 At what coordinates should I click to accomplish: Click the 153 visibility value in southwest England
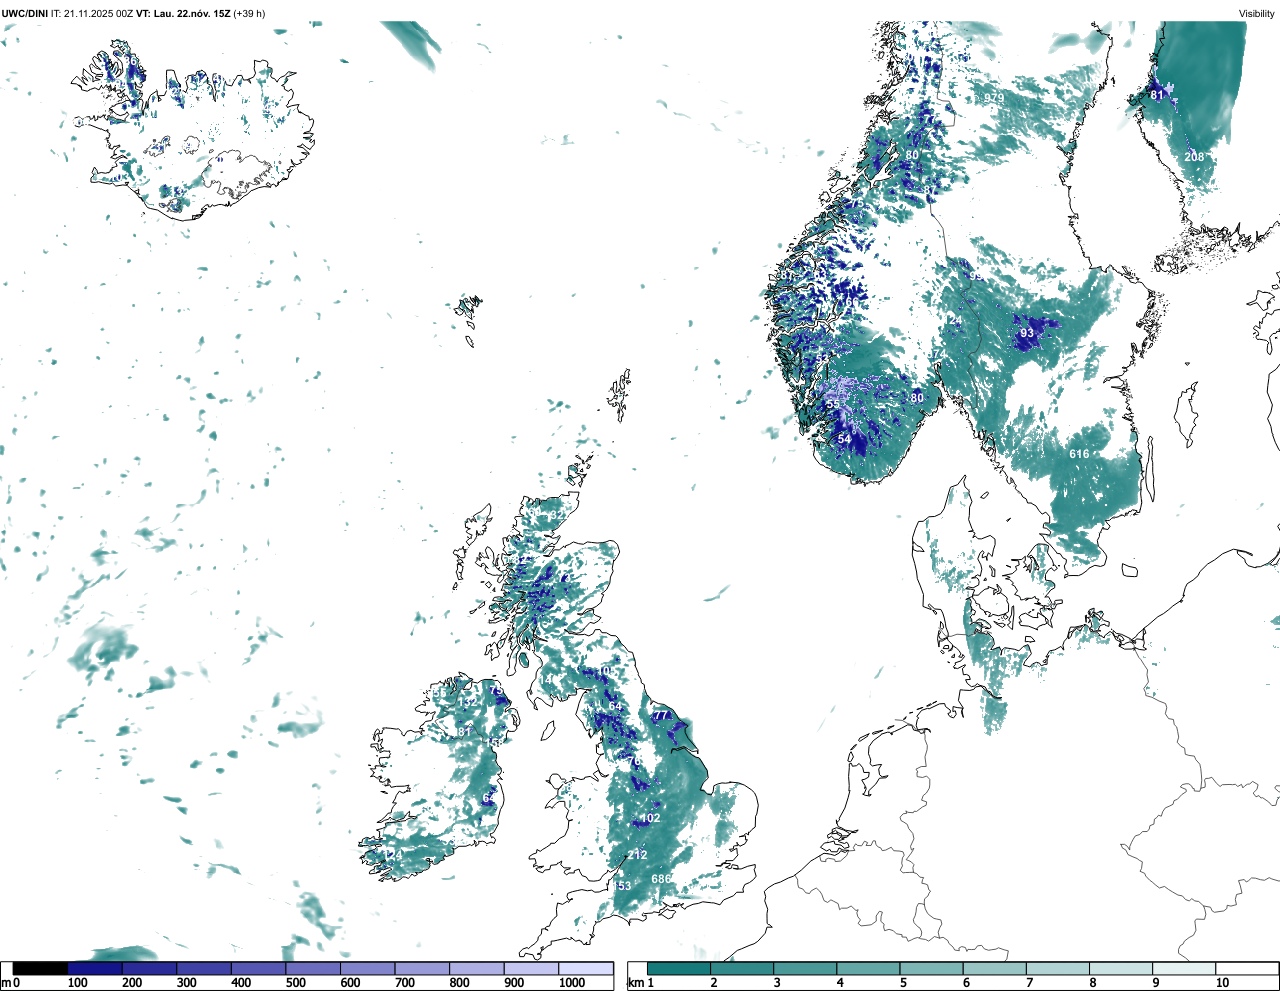(x=622, y=886)
